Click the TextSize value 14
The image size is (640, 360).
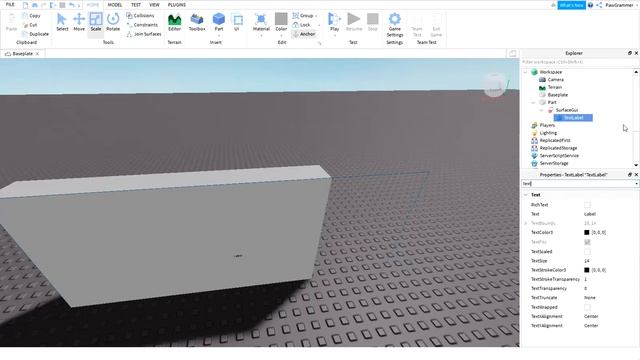[587, 261]
